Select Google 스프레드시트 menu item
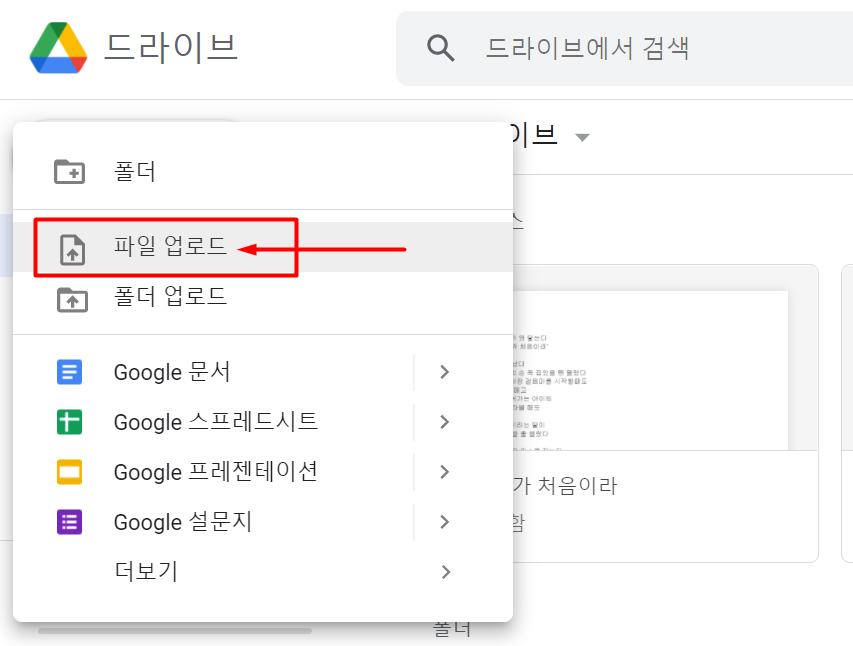 (x=213, y=422)
